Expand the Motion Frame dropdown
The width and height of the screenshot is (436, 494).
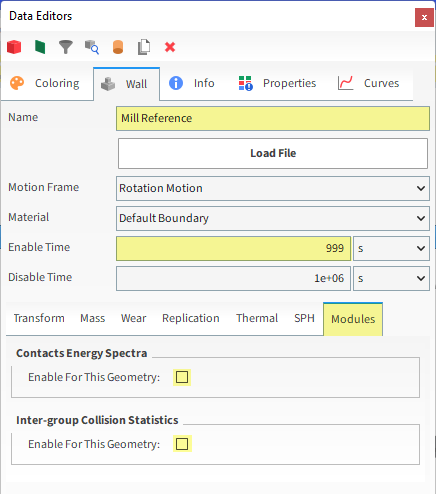coord(273,188)
